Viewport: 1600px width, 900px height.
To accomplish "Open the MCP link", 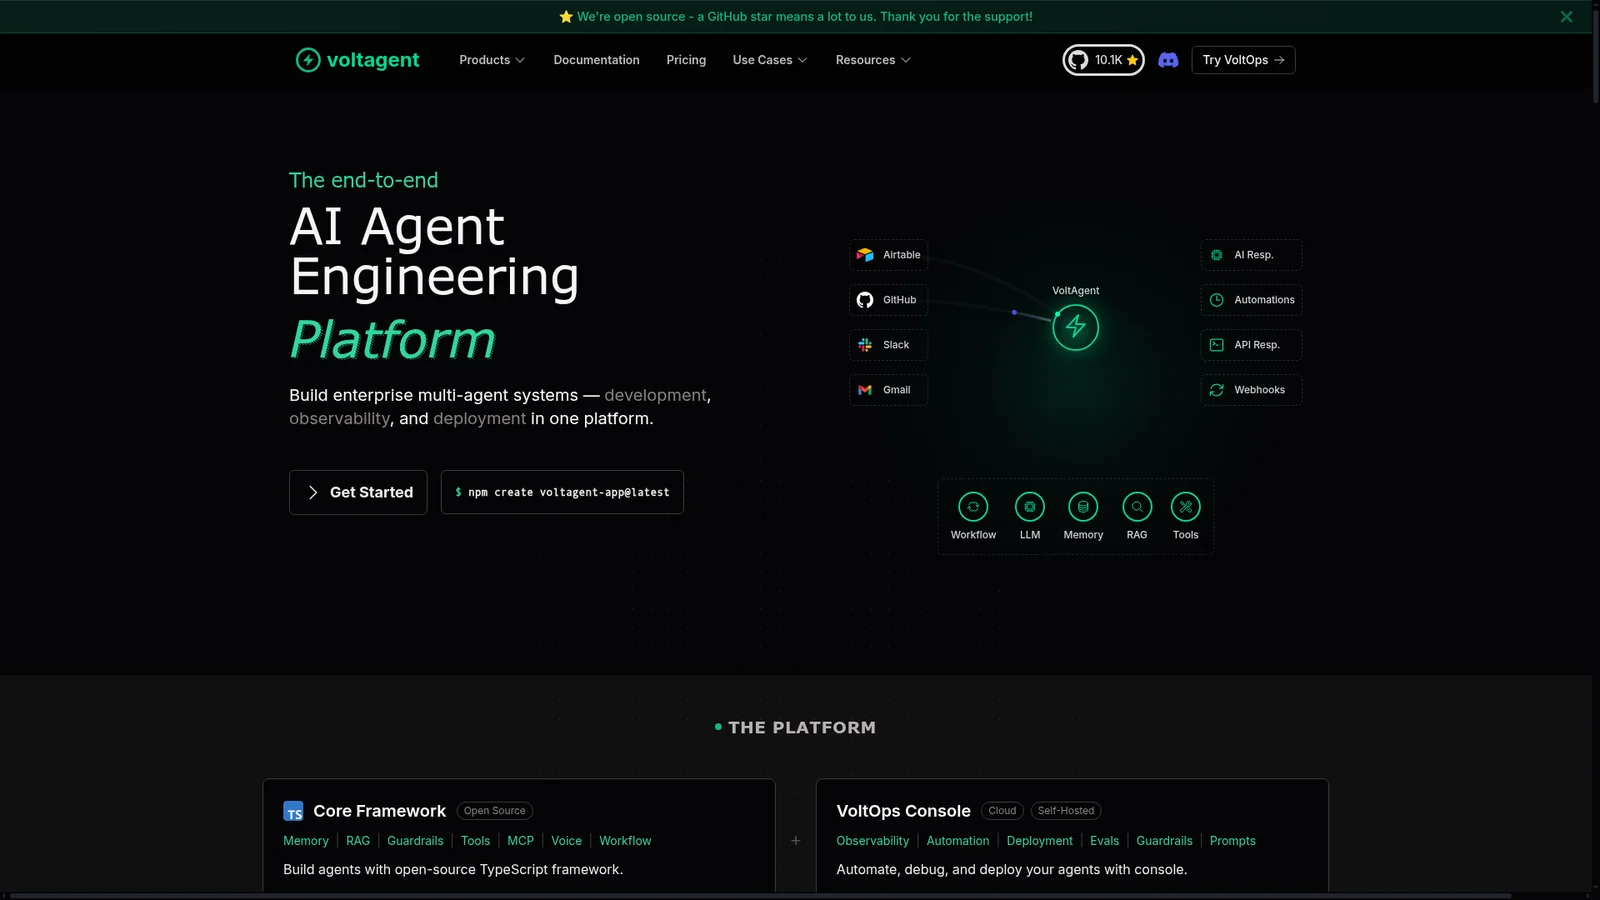I will (521, 841).
